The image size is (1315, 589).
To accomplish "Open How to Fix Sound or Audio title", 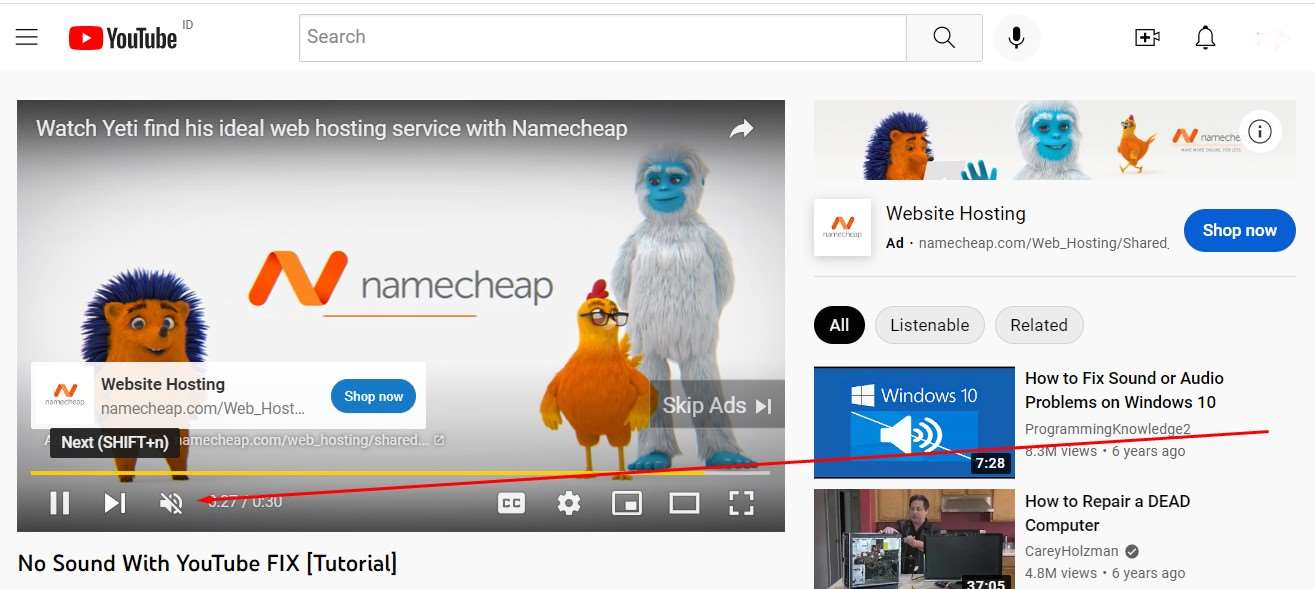I will 1124,390.
